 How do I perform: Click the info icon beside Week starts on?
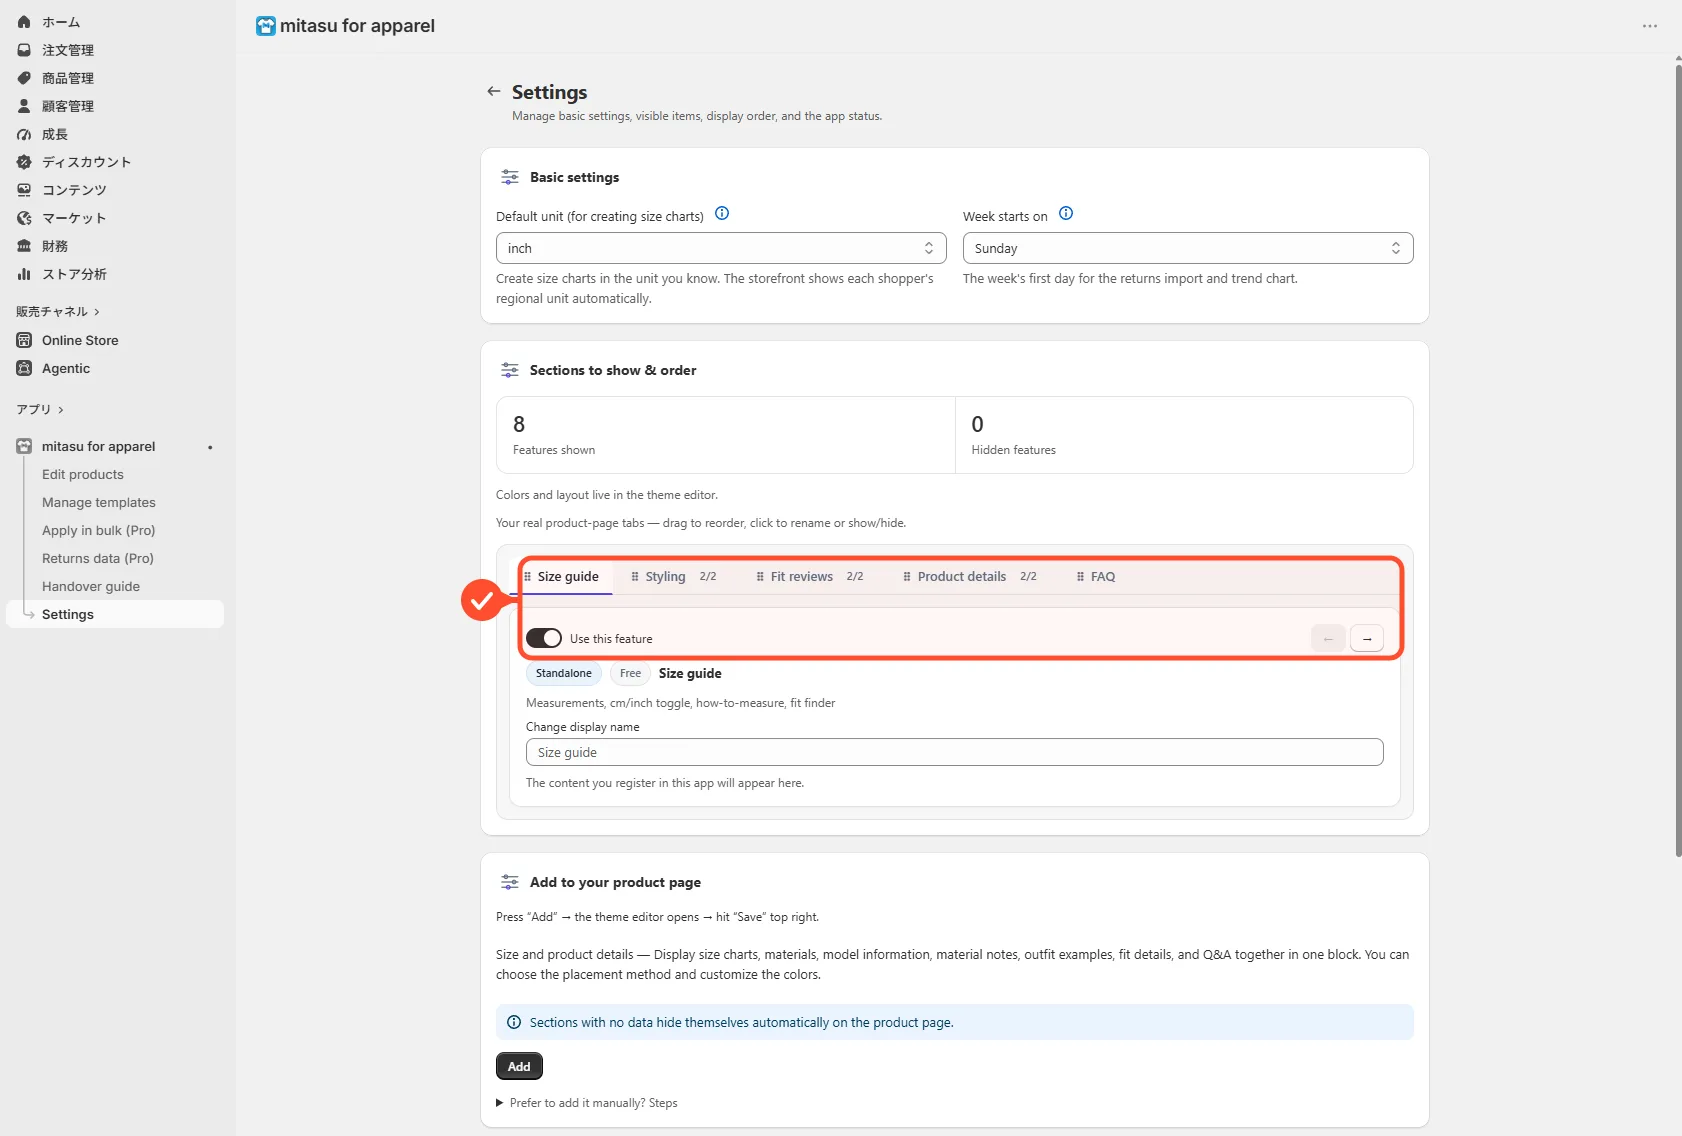click(1066, 214)
